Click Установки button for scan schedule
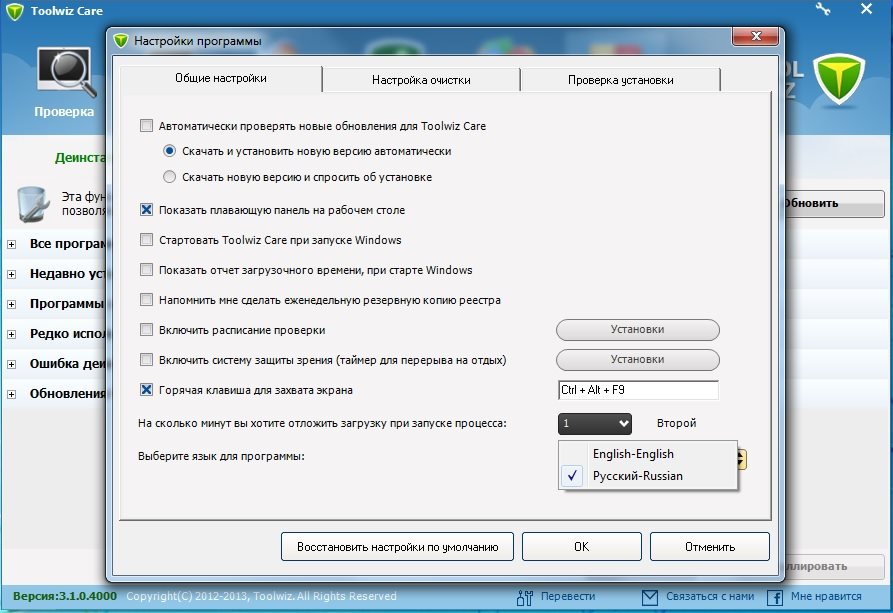Image resolution: width=893 pixels, height=613 pixels. 638,330
